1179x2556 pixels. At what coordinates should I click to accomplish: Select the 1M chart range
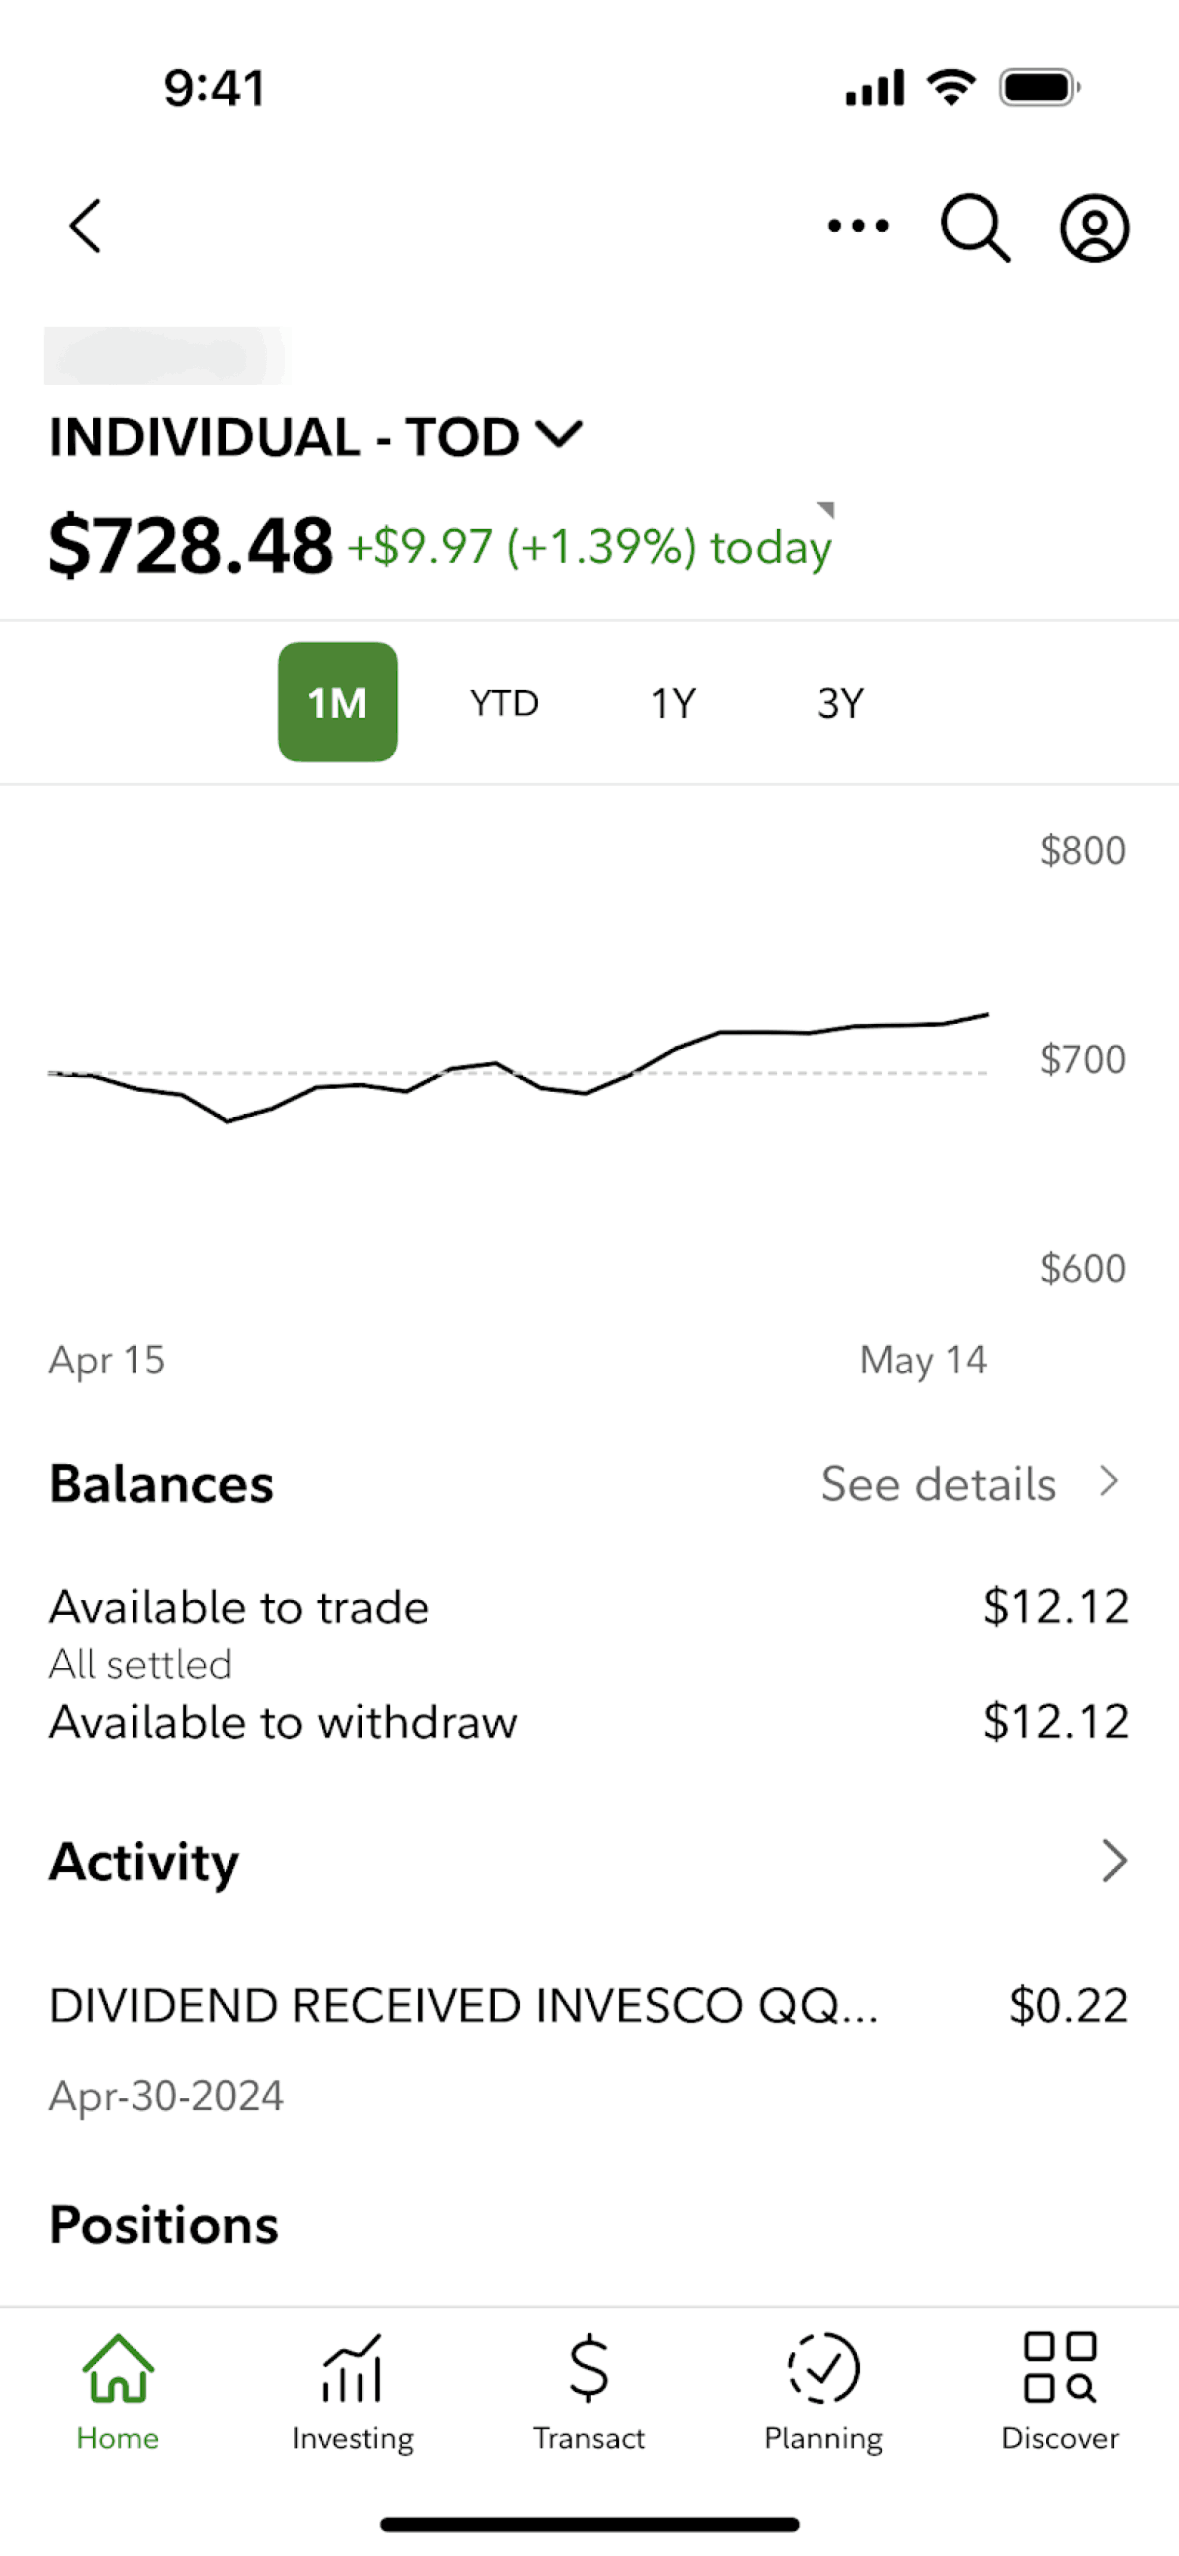(338, 702)
